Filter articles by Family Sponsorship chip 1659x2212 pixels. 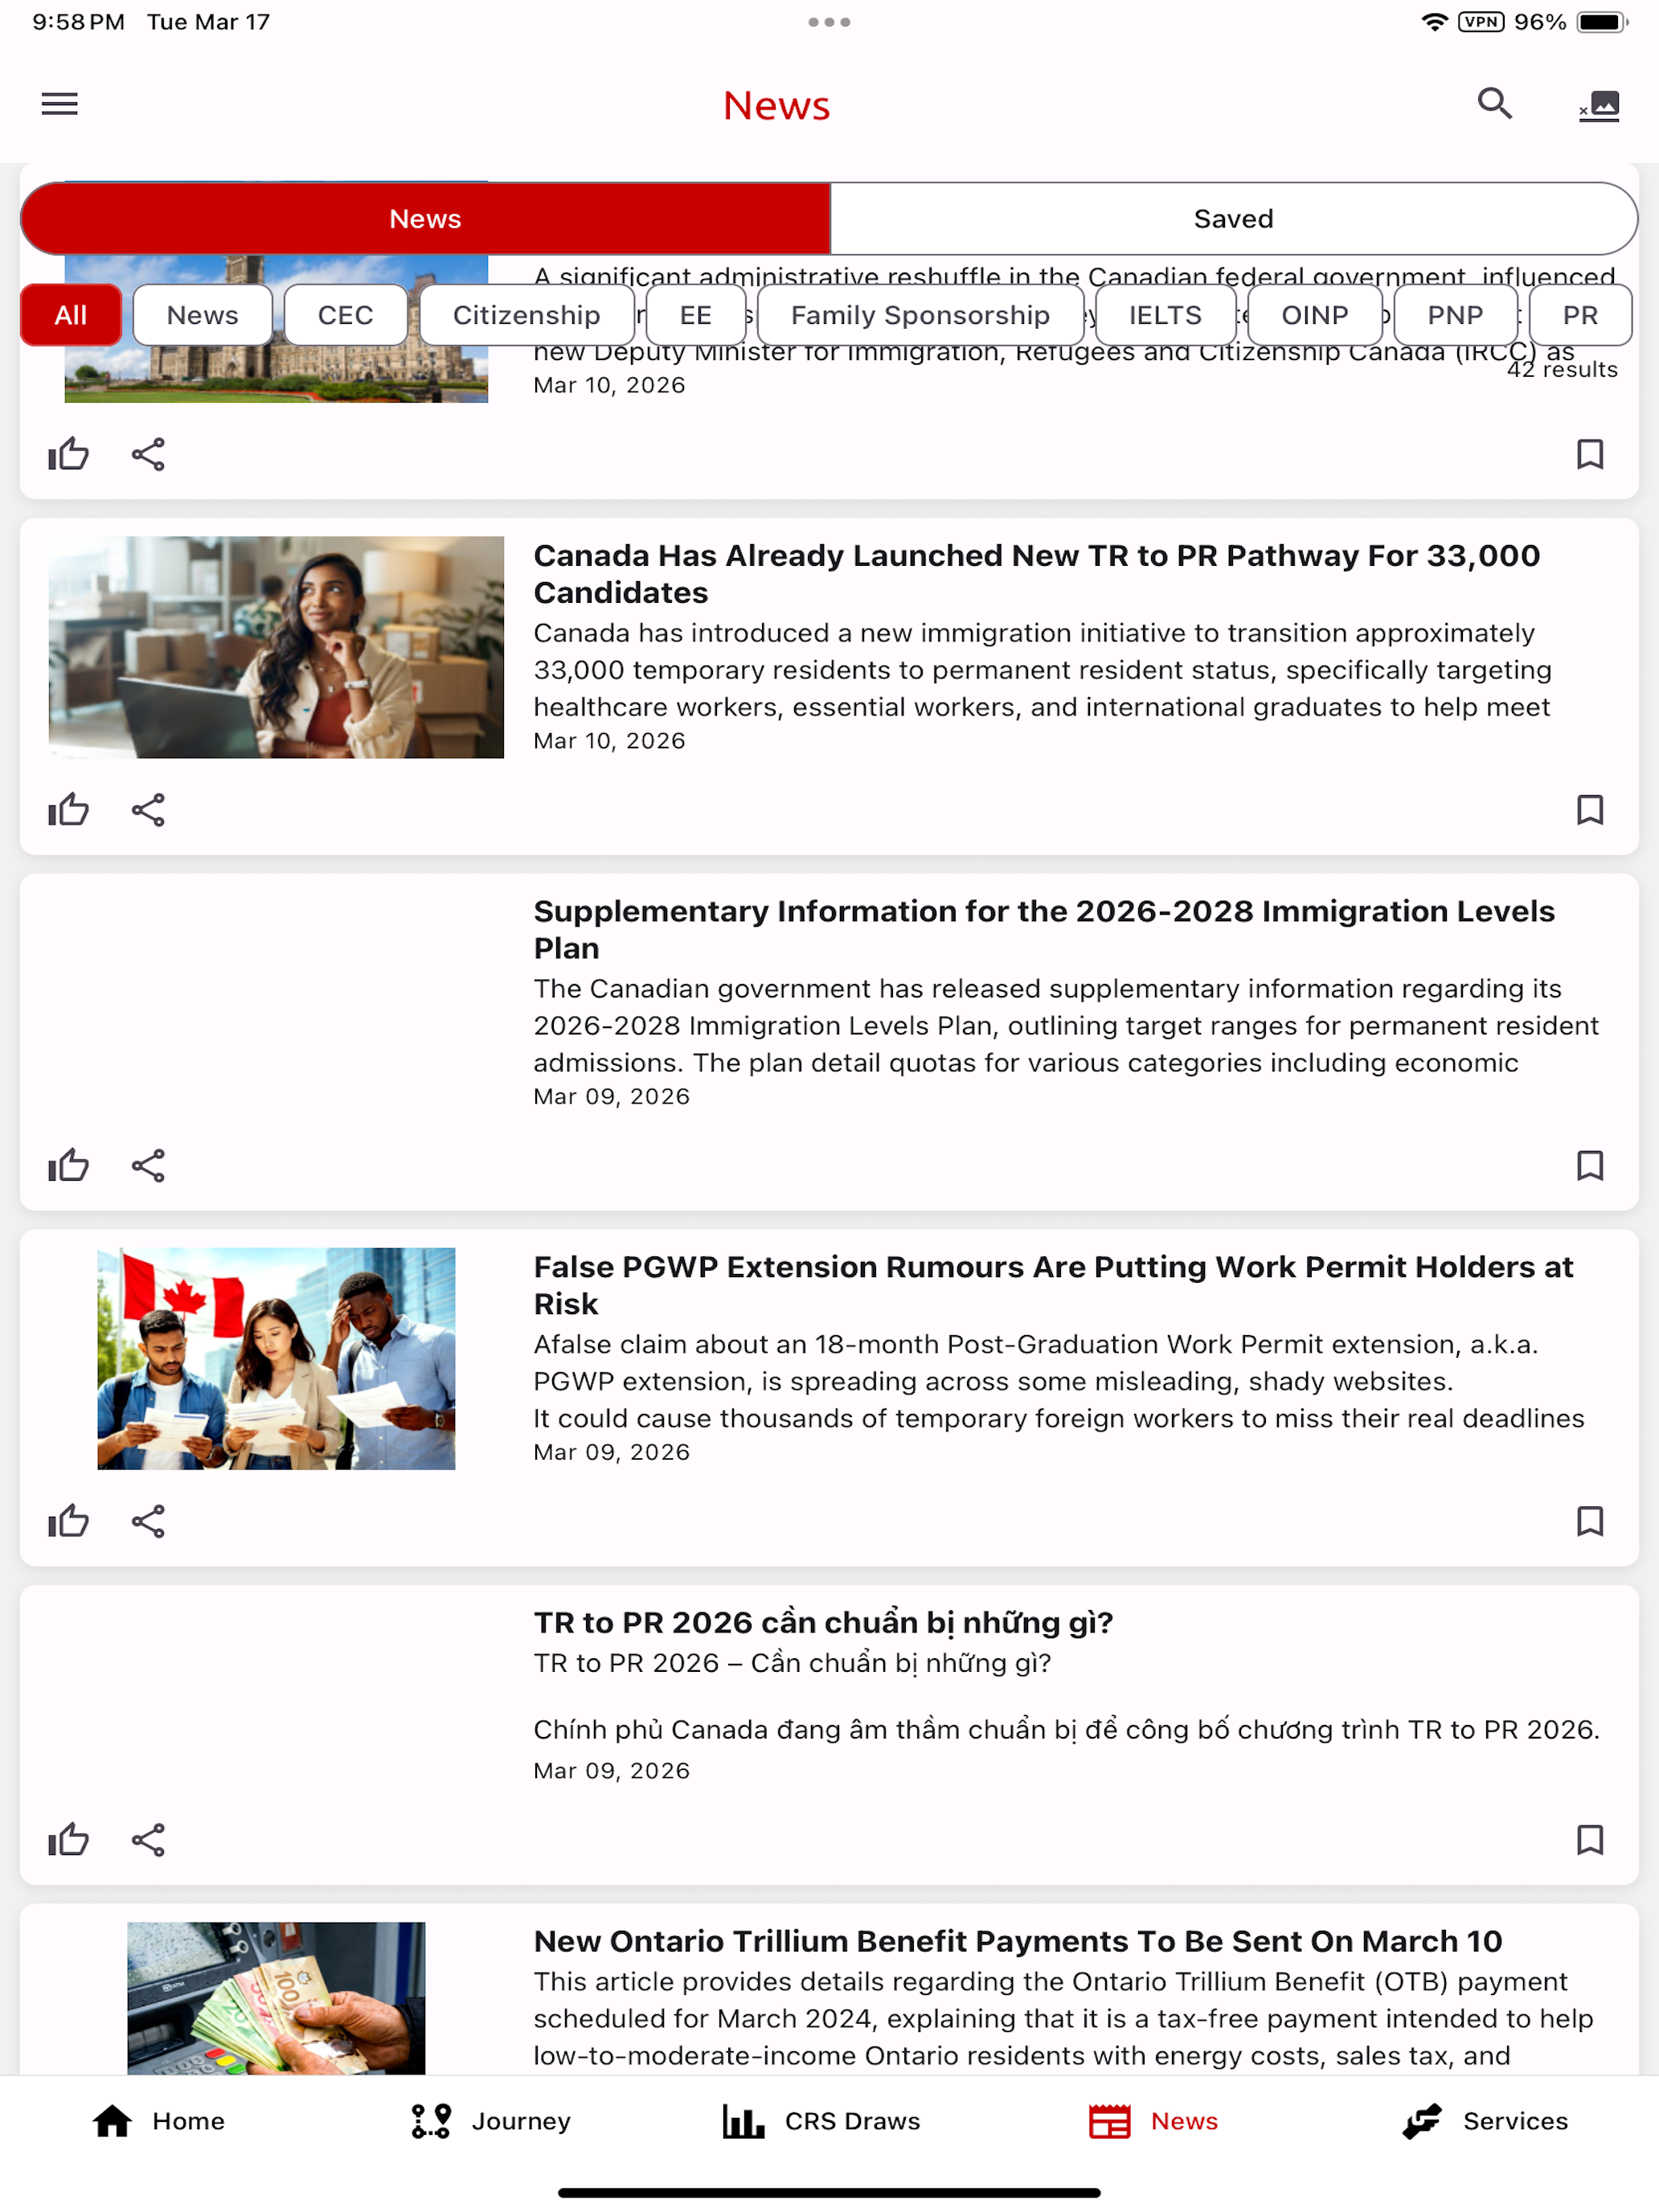tap(920, 315)
